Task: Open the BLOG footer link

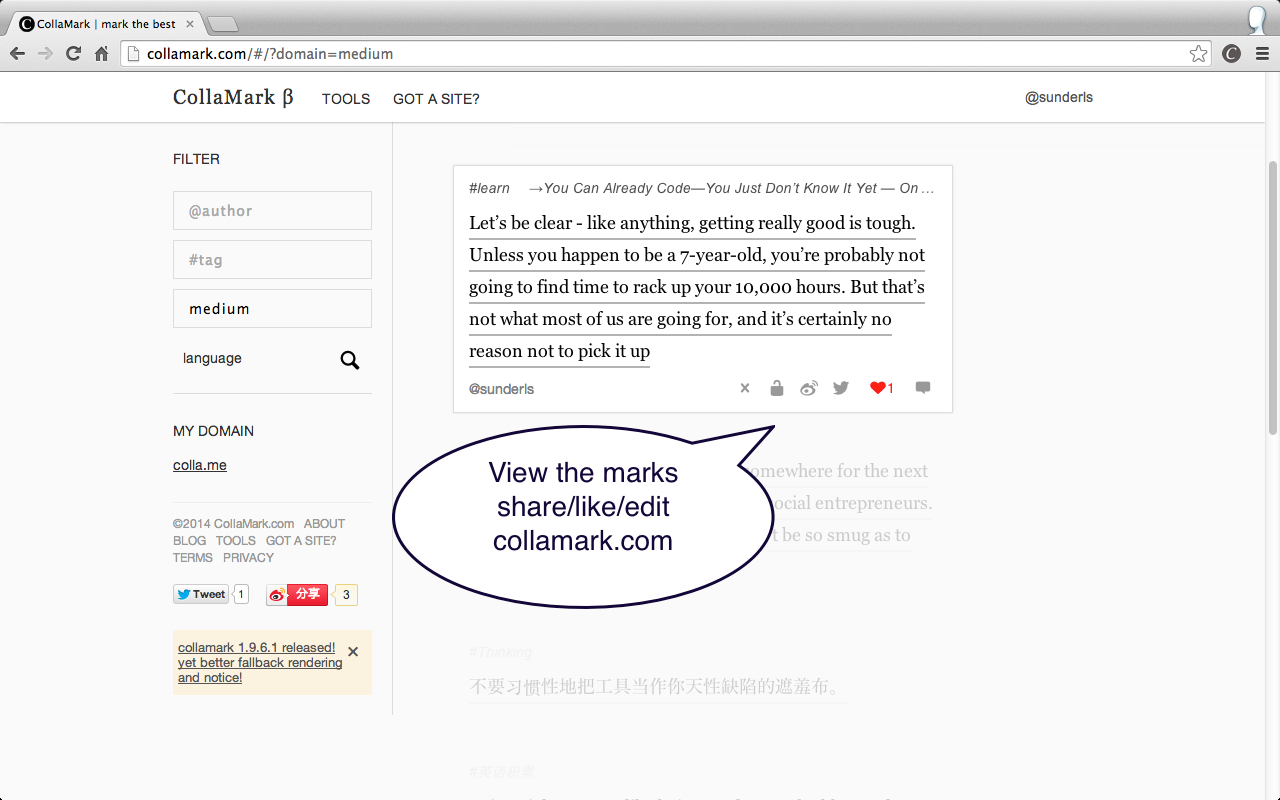Action: [189, 540]
